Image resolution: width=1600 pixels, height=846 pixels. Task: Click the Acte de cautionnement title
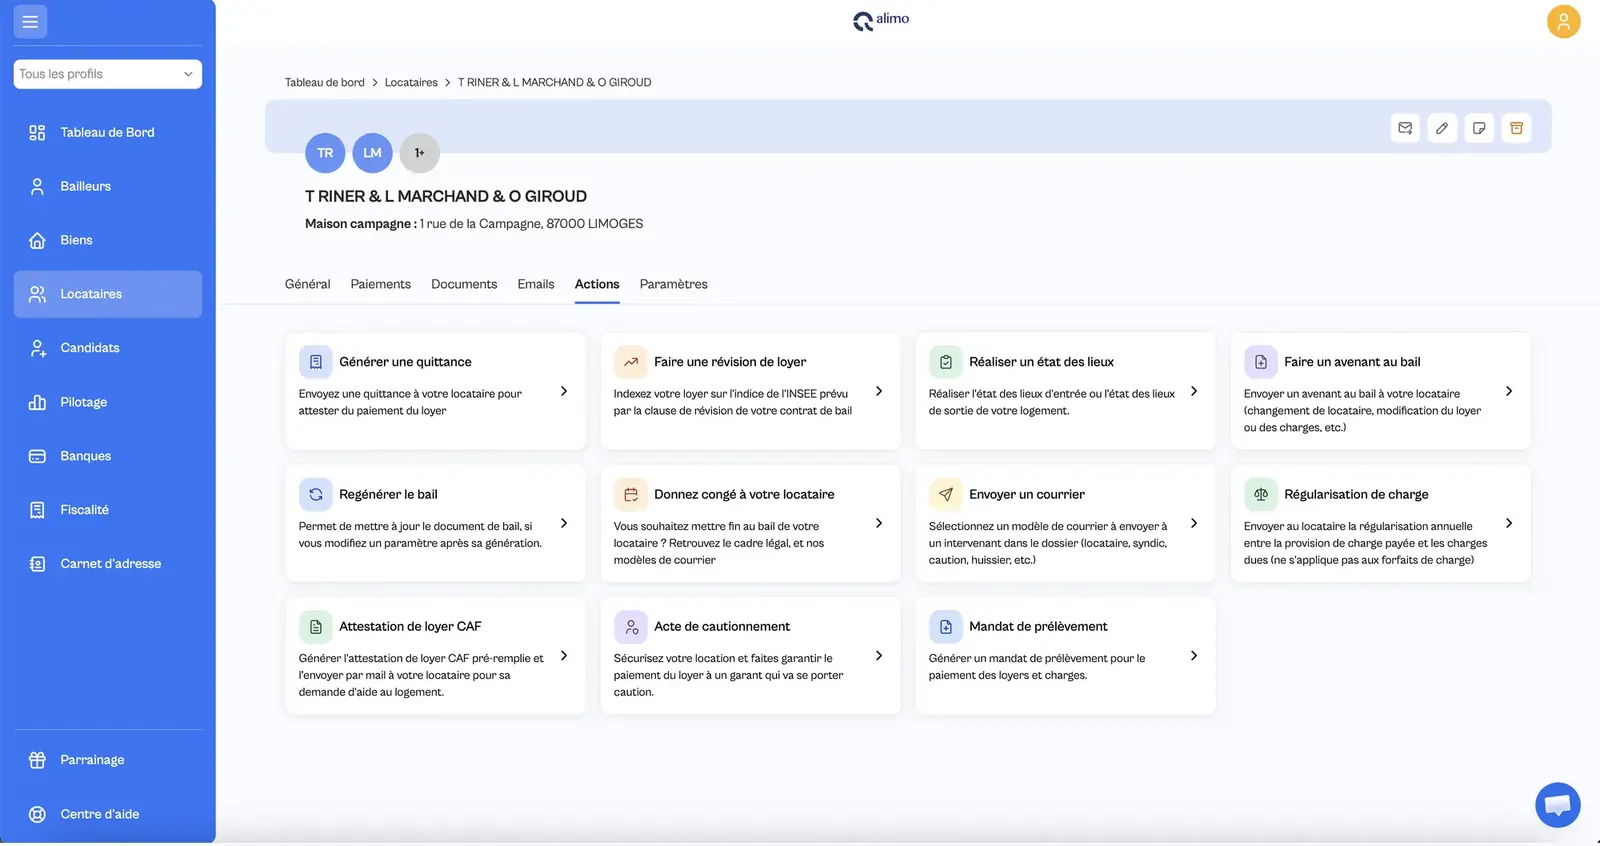tap(722, 627)
